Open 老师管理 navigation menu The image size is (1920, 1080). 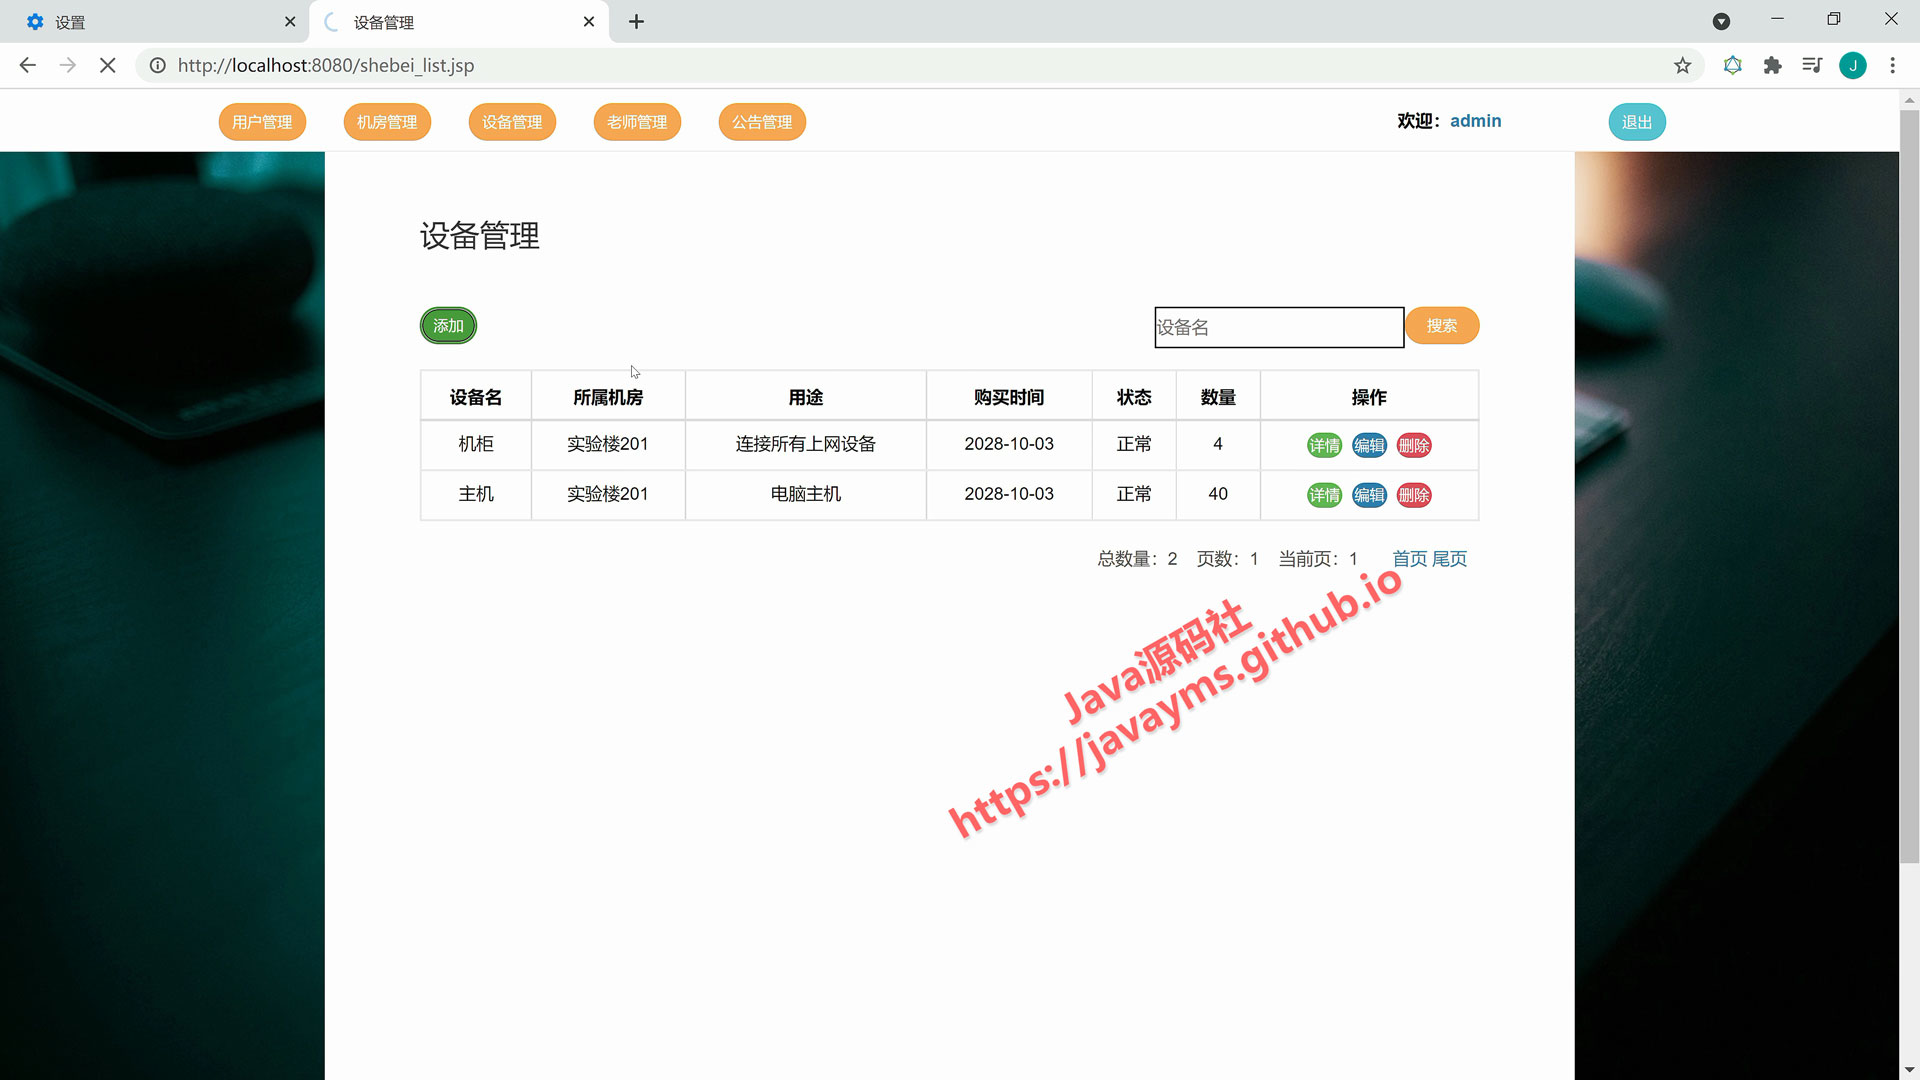coord(637,122)
